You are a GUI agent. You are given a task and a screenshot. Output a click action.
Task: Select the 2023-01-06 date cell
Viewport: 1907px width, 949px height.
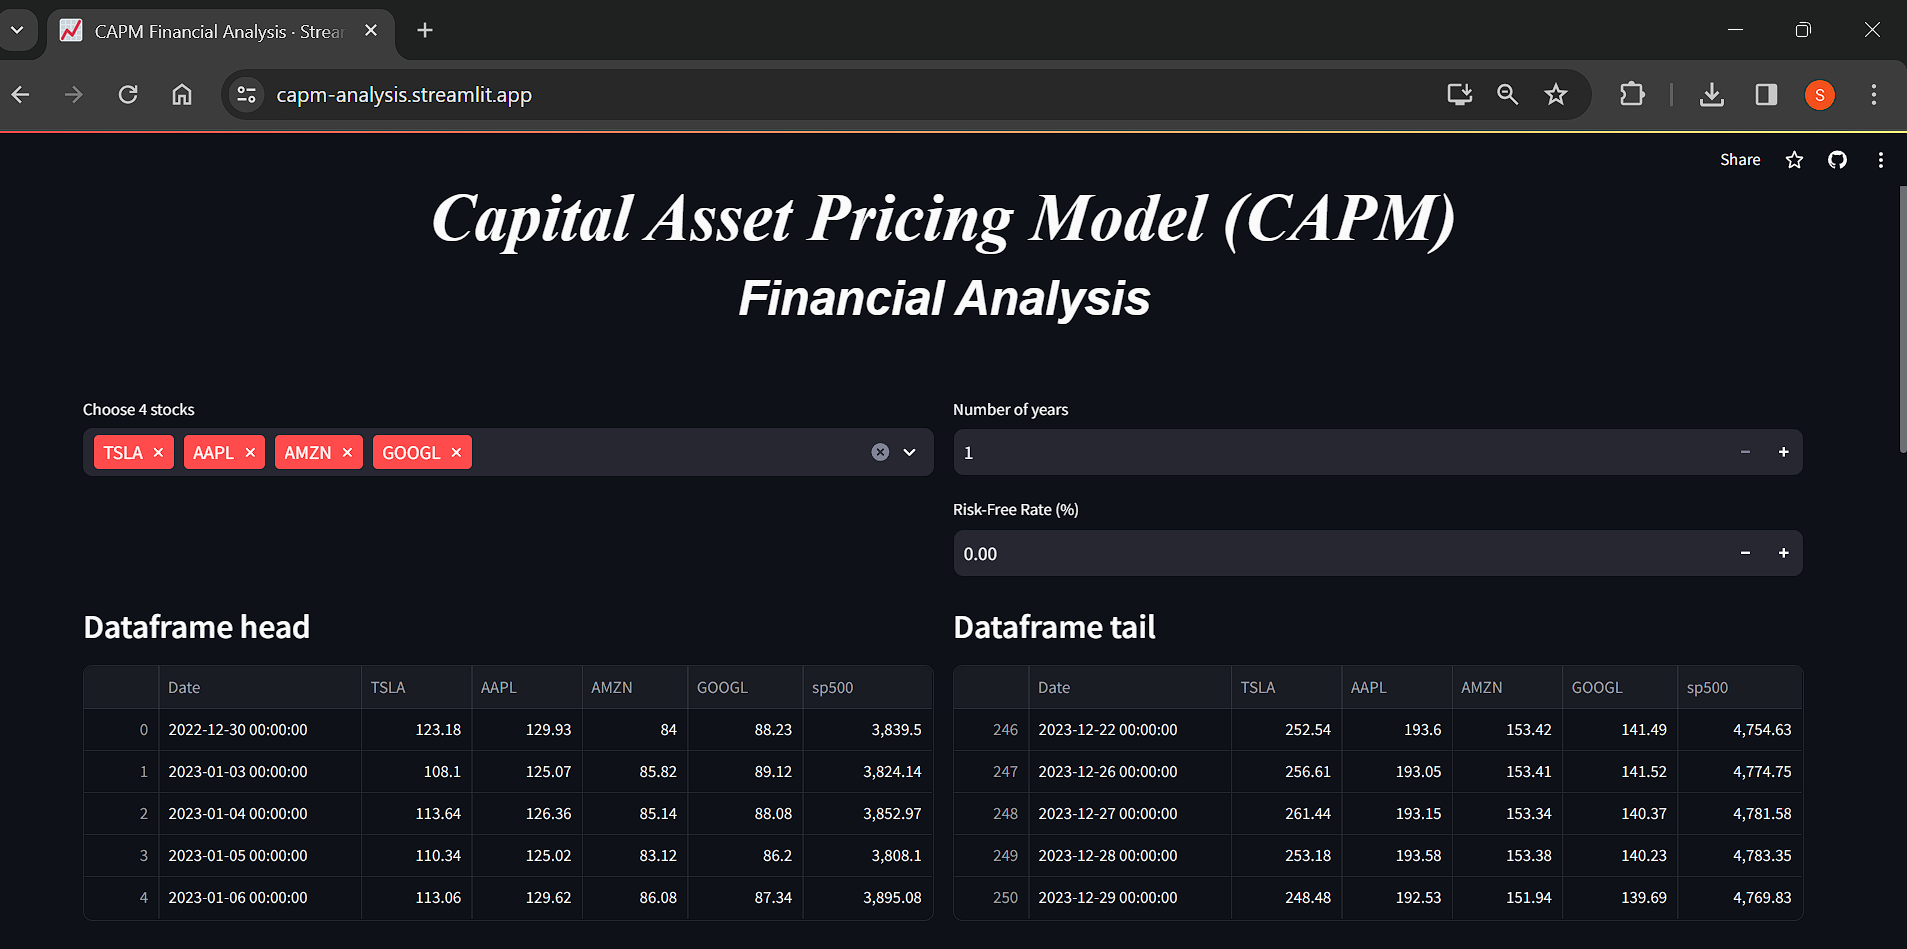(x=260, y=898)
